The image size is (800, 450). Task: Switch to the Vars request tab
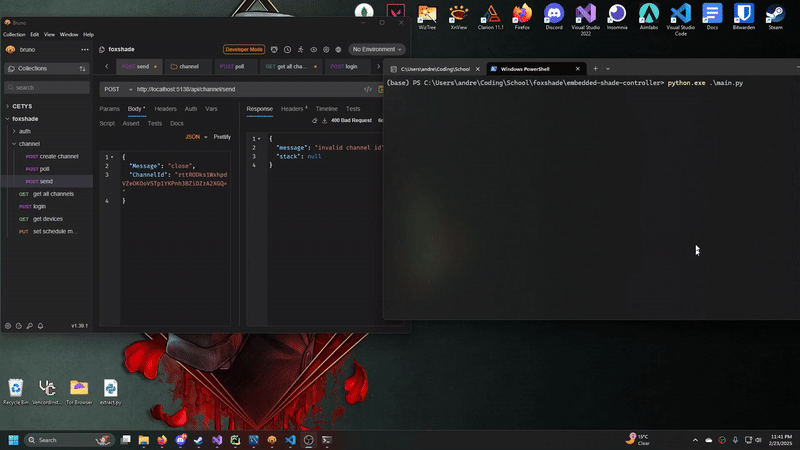point(211,109)
